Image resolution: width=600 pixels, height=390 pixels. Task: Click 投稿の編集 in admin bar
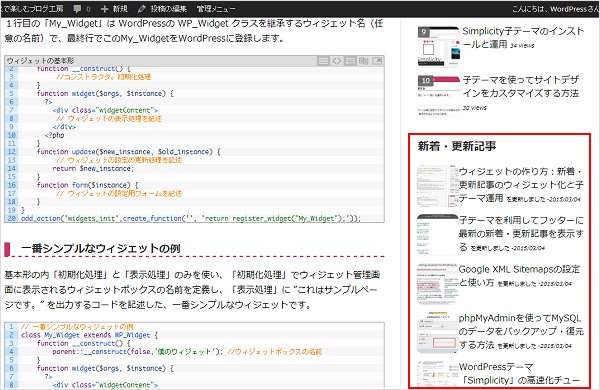click(x=162, y=8)
